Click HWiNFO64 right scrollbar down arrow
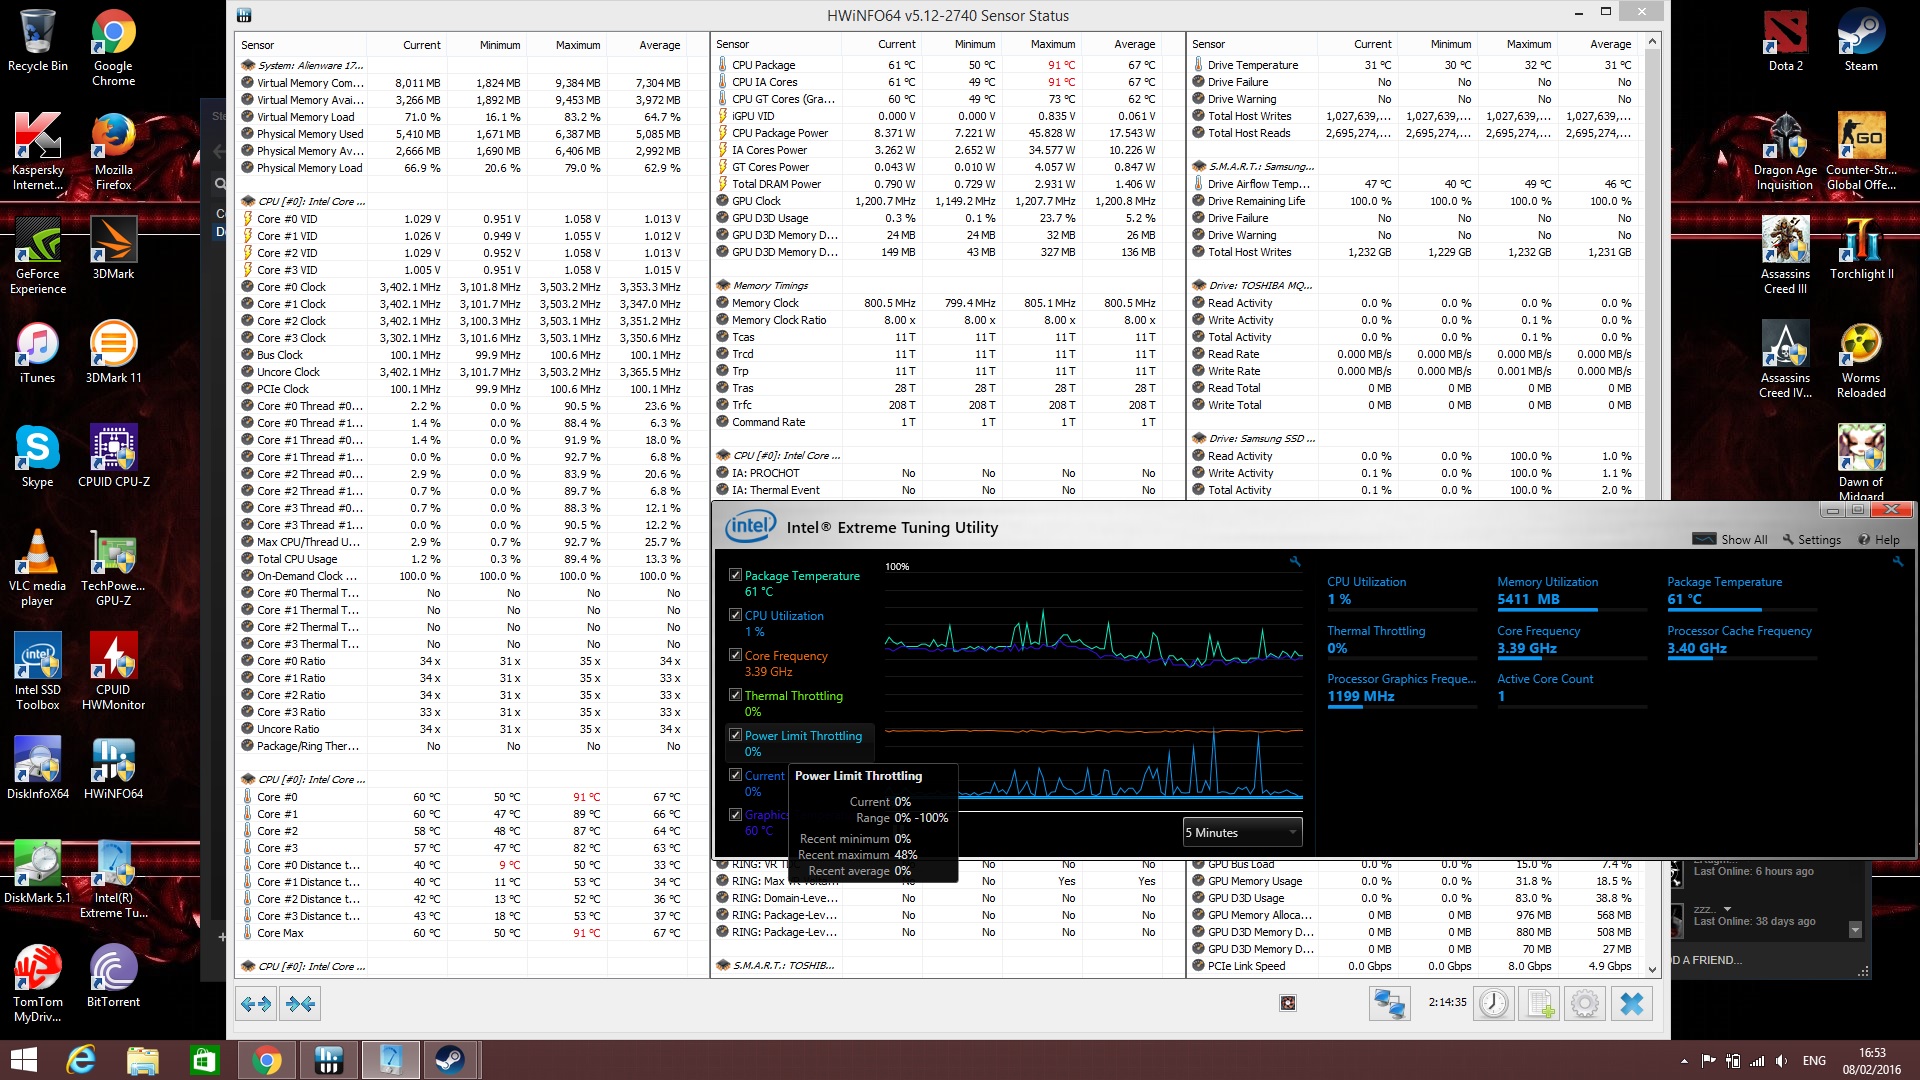This screenshot has height=1080, width=1920. pos(1652,969)
